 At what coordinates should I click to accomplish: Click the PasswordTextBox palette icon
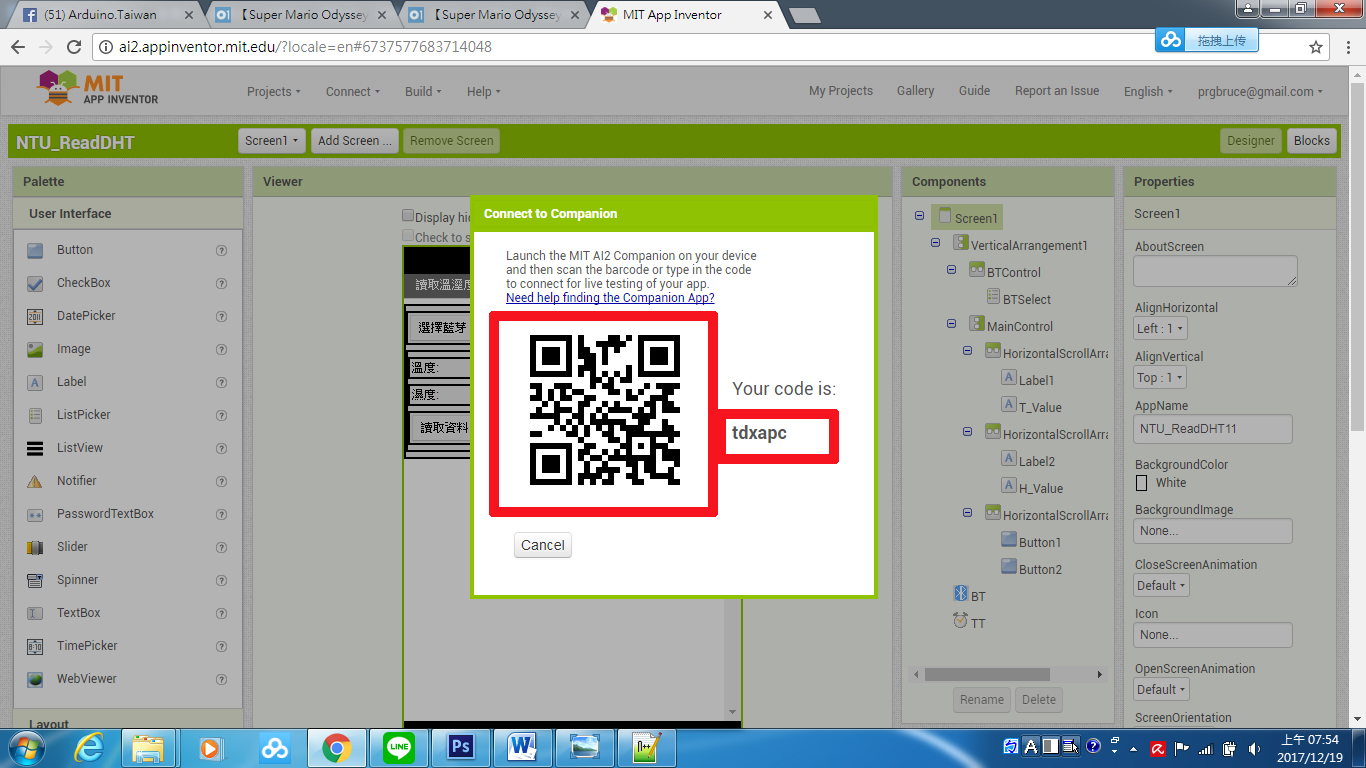click(35, 514)
